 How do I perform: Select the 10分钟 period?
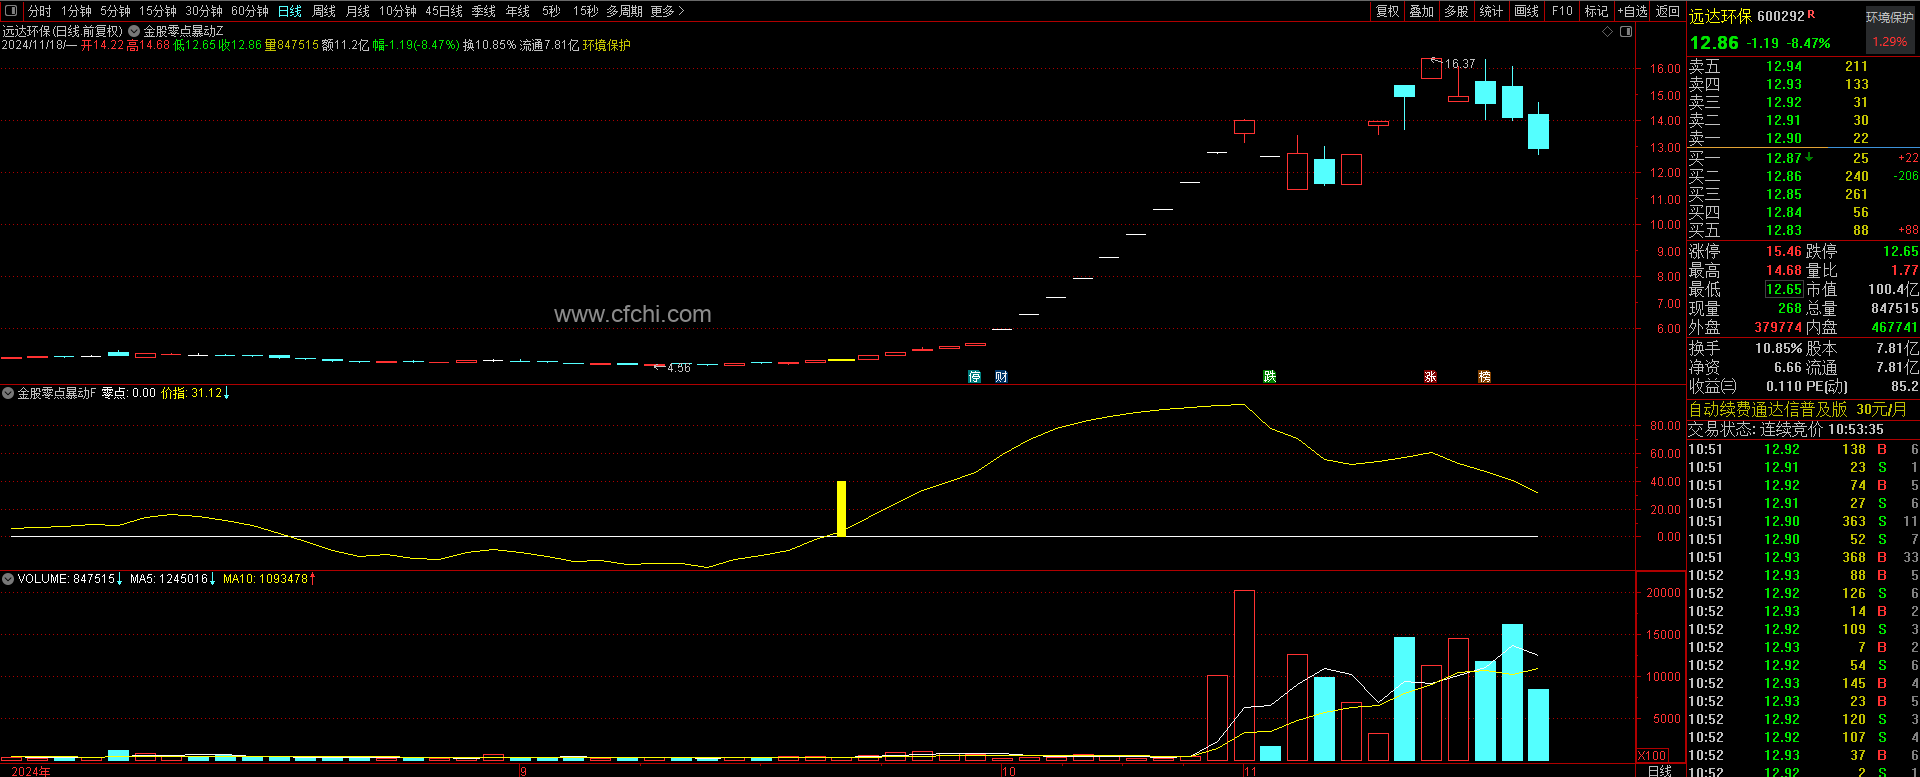pos(398,11)
